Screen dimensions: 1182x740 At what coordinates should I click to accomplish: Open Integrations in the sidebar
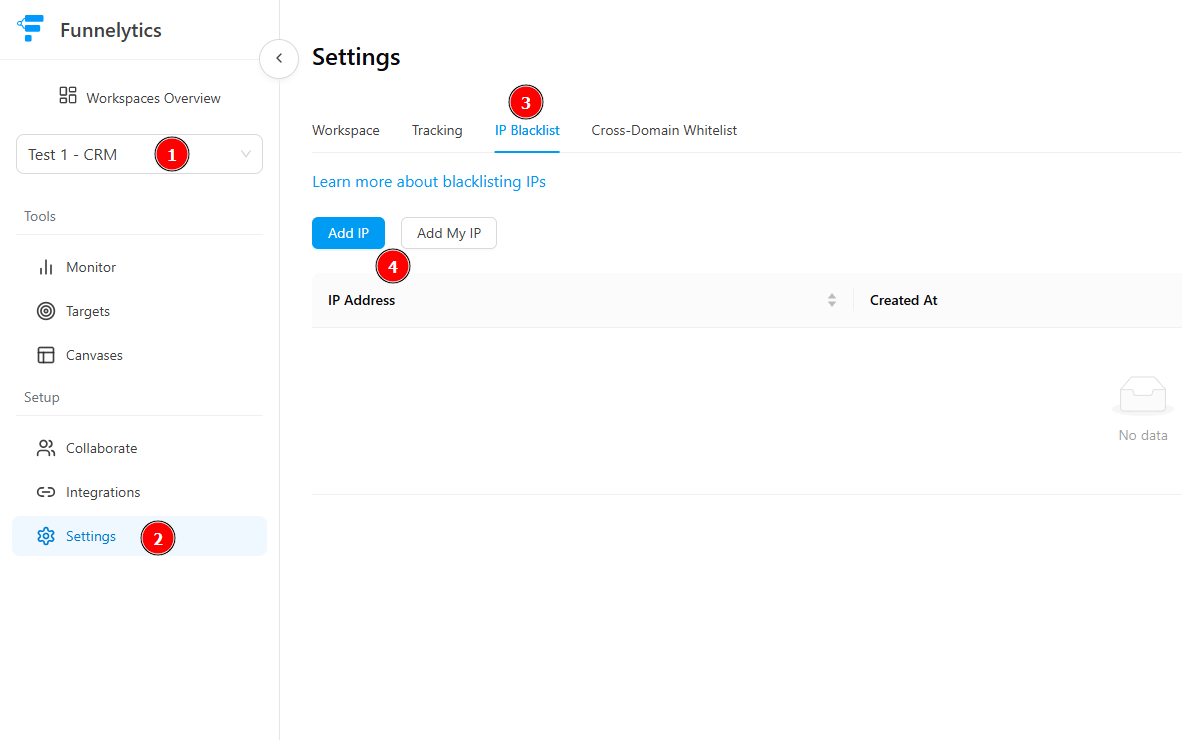[139, 492]
